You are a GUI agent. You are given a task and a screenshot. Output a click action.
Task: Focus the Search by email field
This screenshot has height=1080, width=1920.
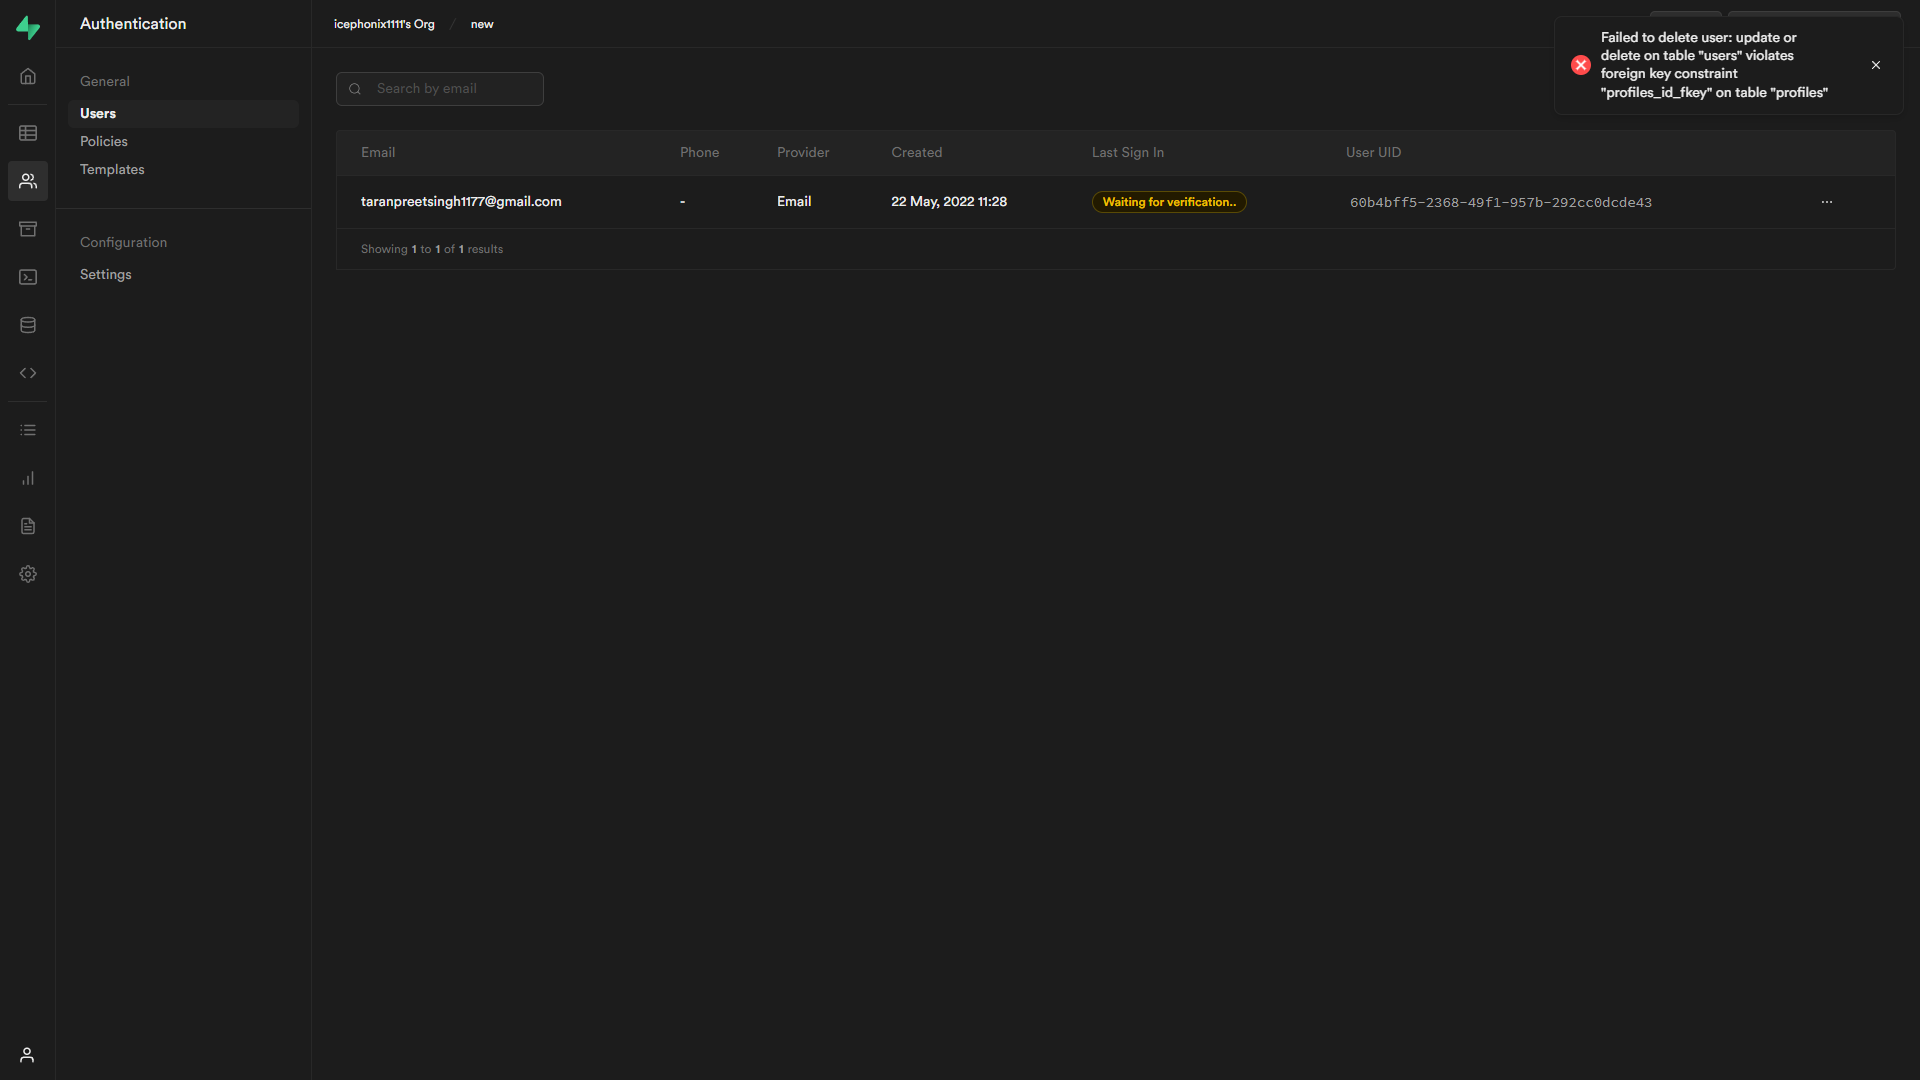click(450, 89)
